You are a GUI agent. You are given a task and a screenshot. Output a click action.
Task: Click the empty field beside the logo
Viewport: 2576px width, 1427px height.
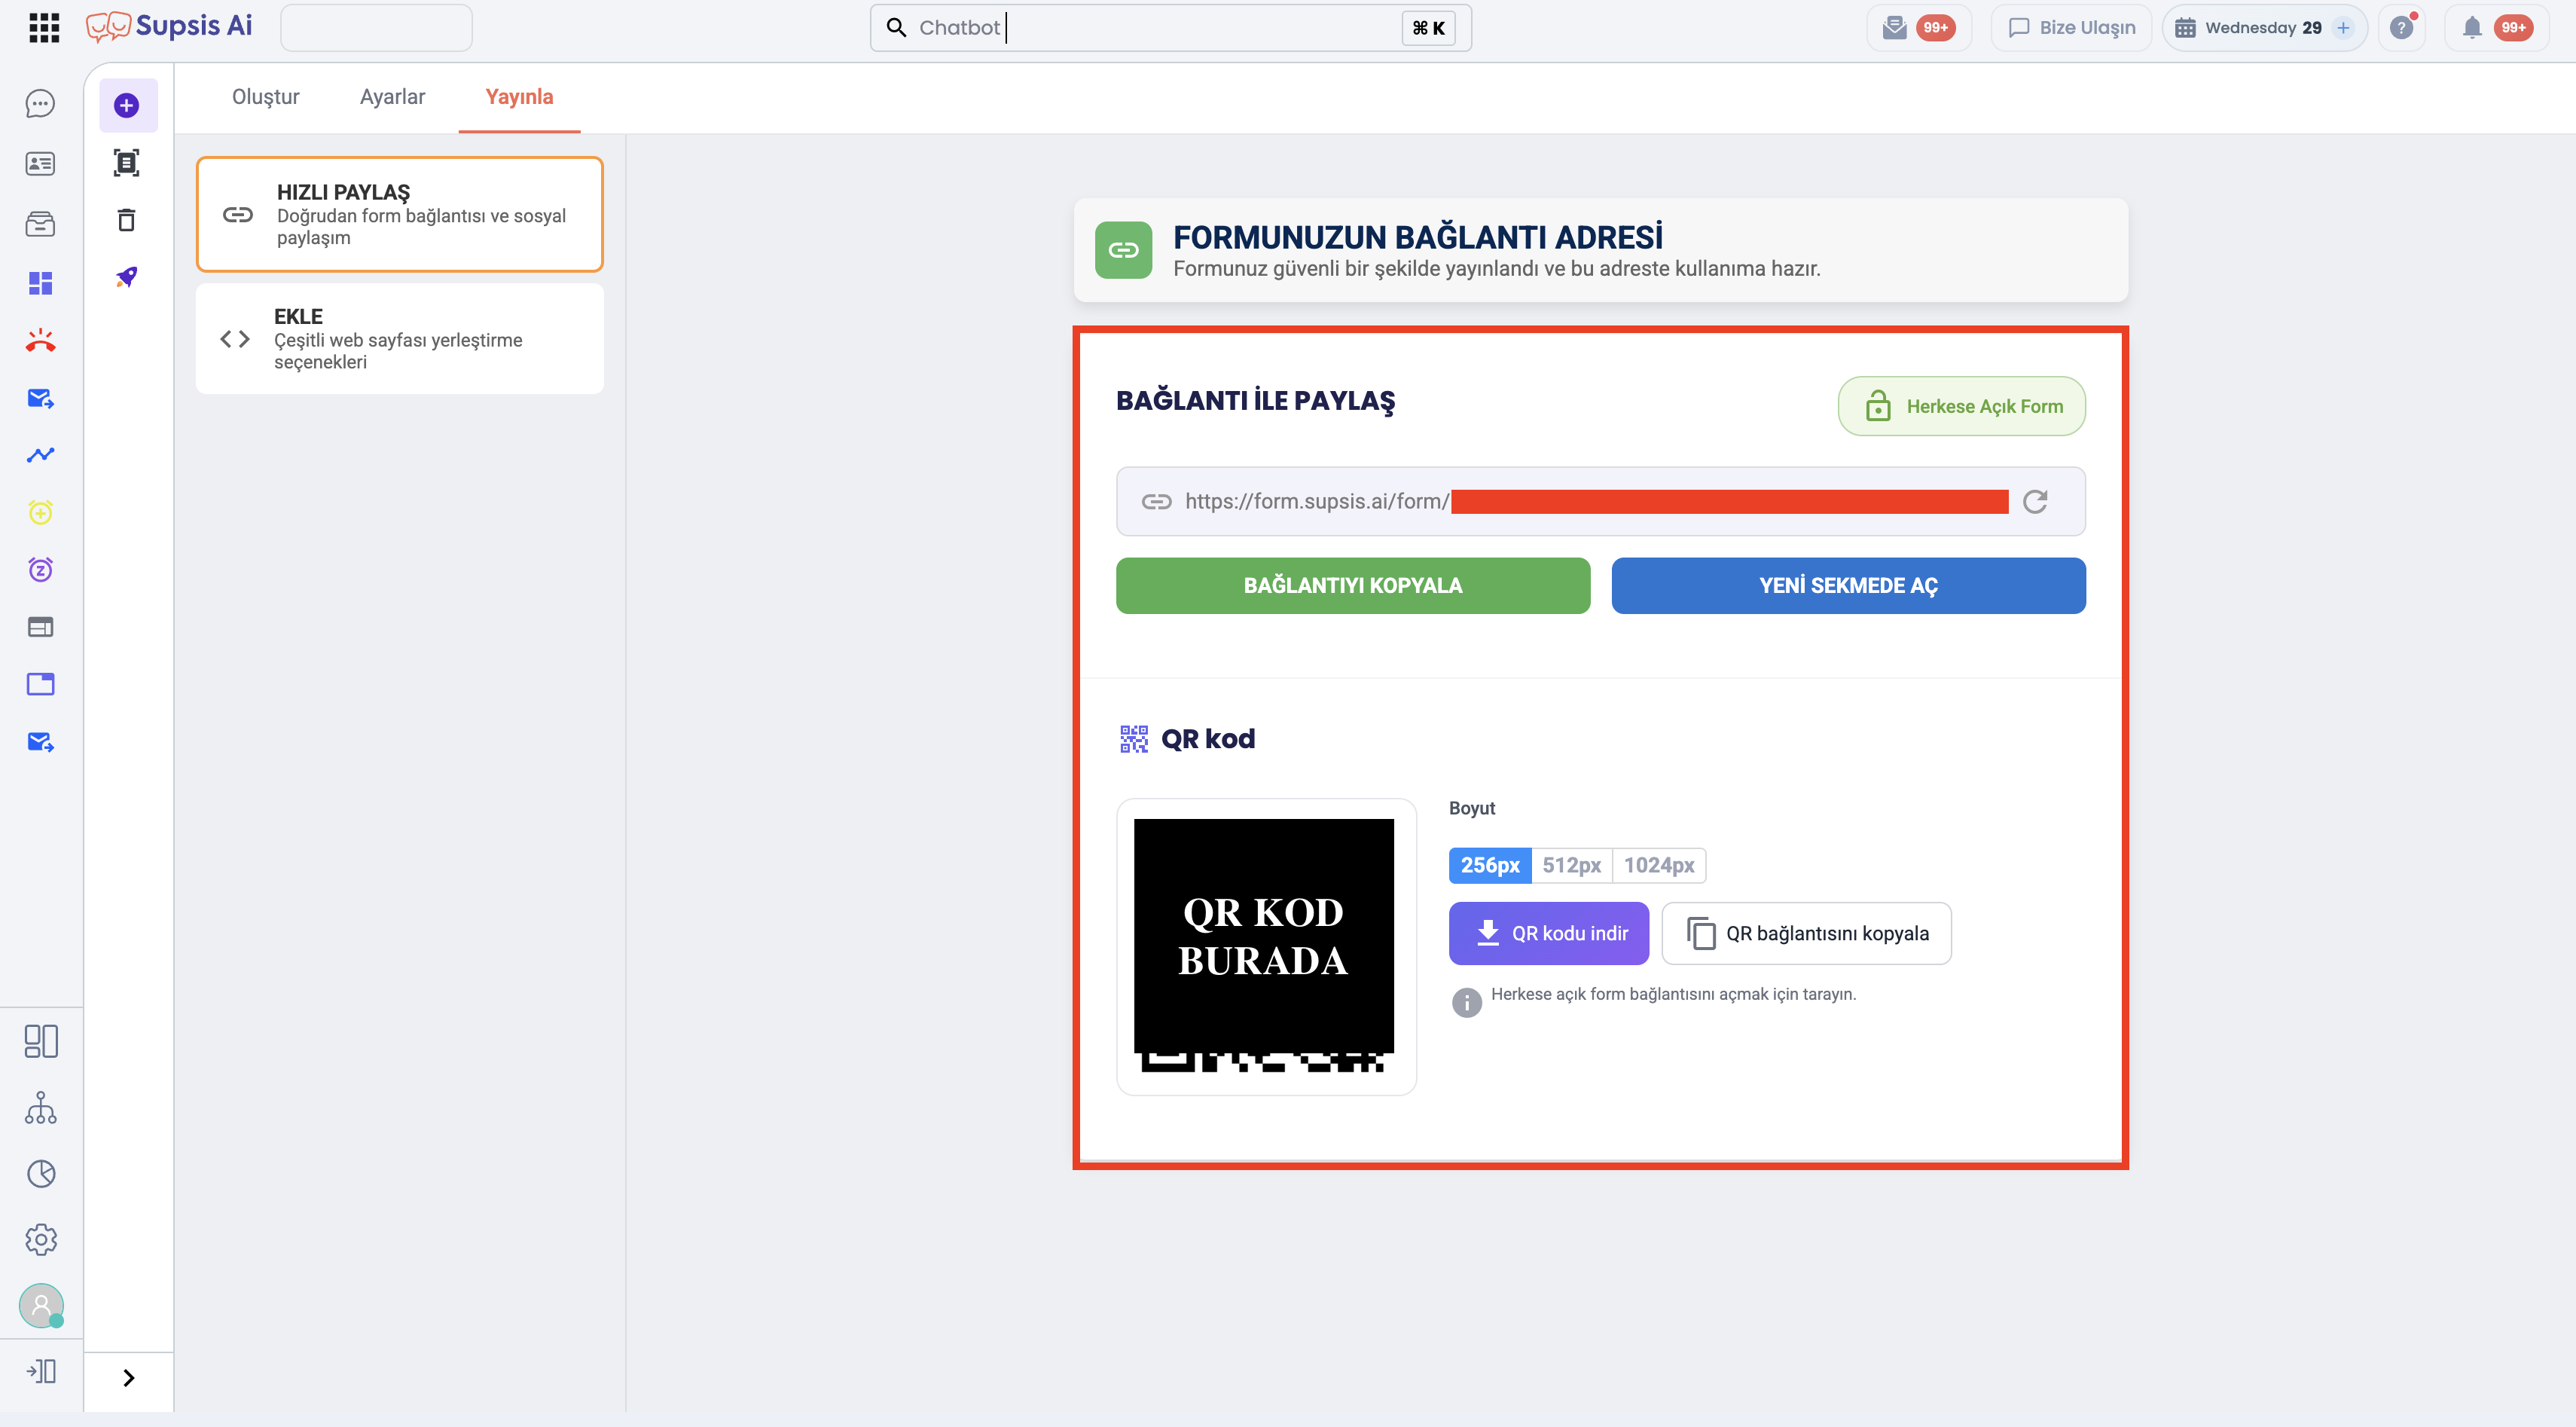click(x=376, y=27)
